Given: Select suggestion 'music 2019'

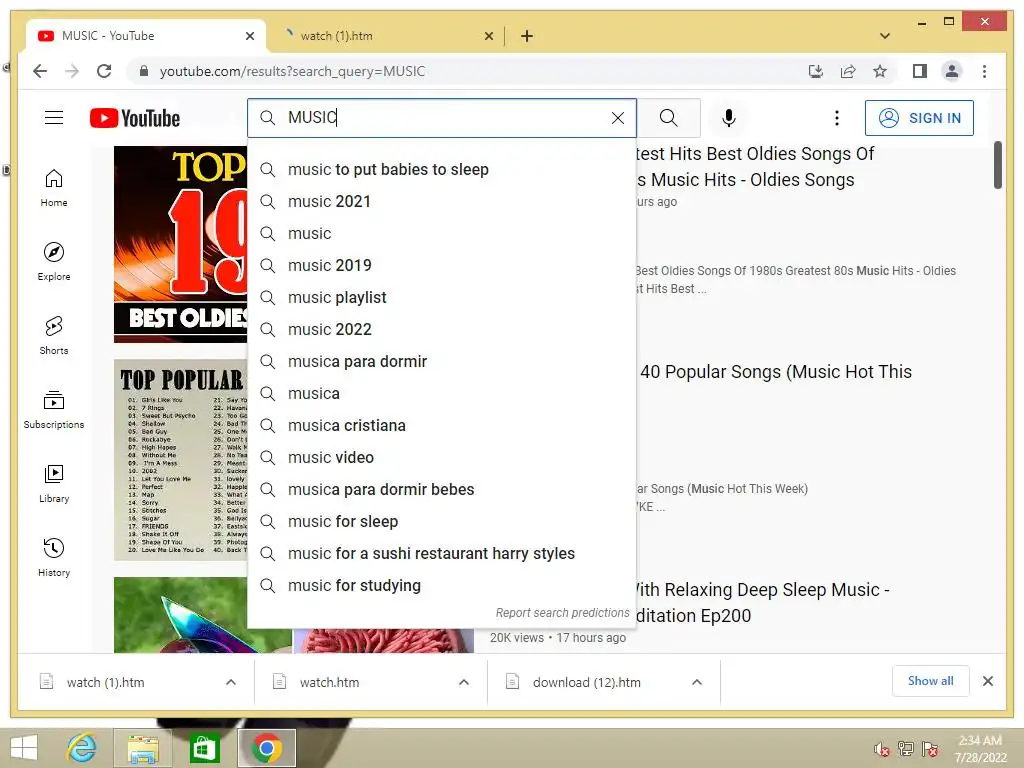Looking at the screenshot, I should 441,266.
